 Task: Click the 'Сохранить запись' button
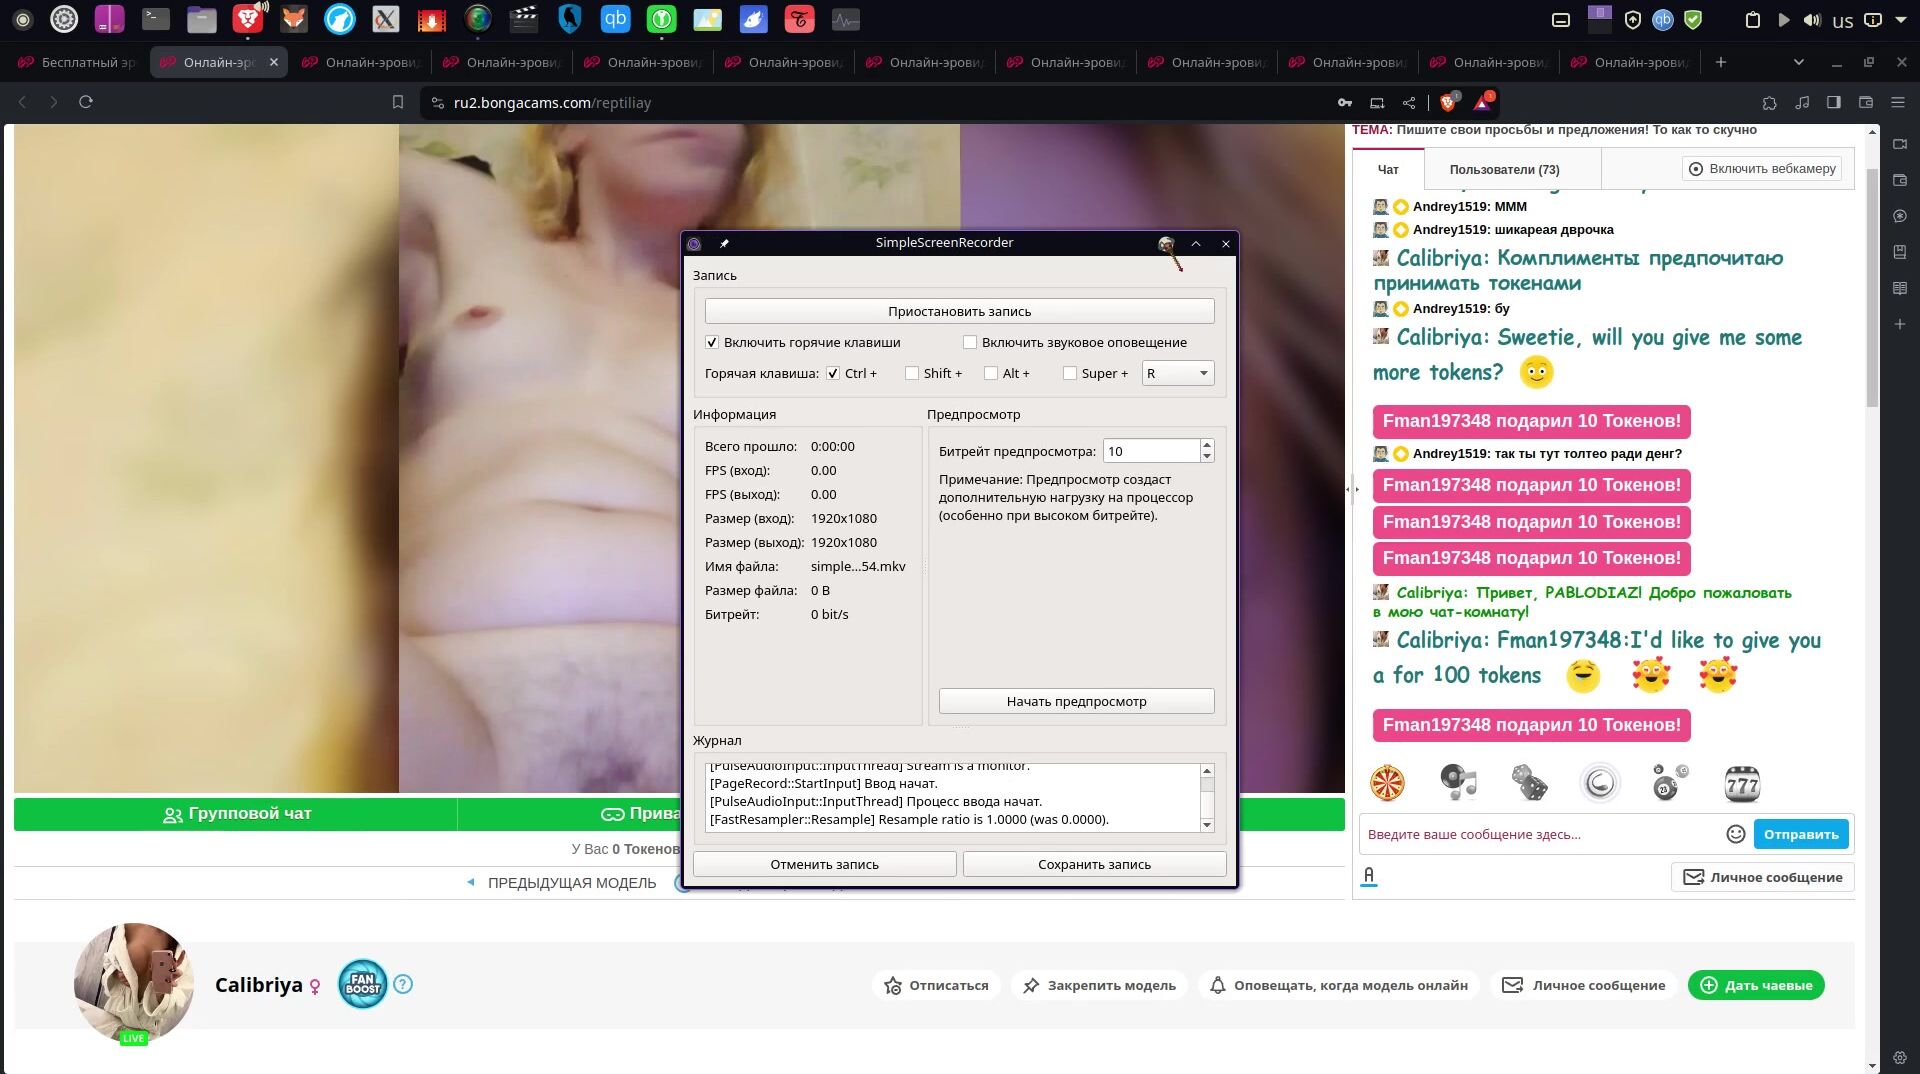1094,864
